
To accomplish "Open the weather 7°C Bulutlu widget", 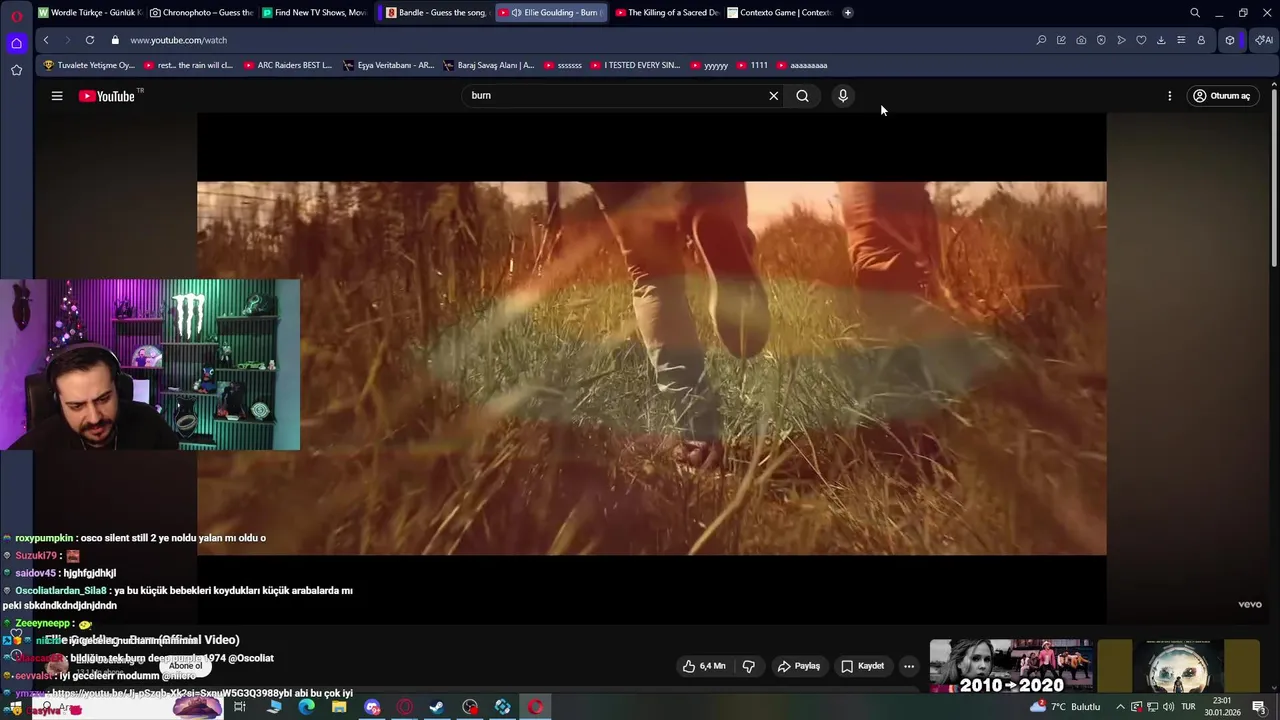I will point(1066,707).
